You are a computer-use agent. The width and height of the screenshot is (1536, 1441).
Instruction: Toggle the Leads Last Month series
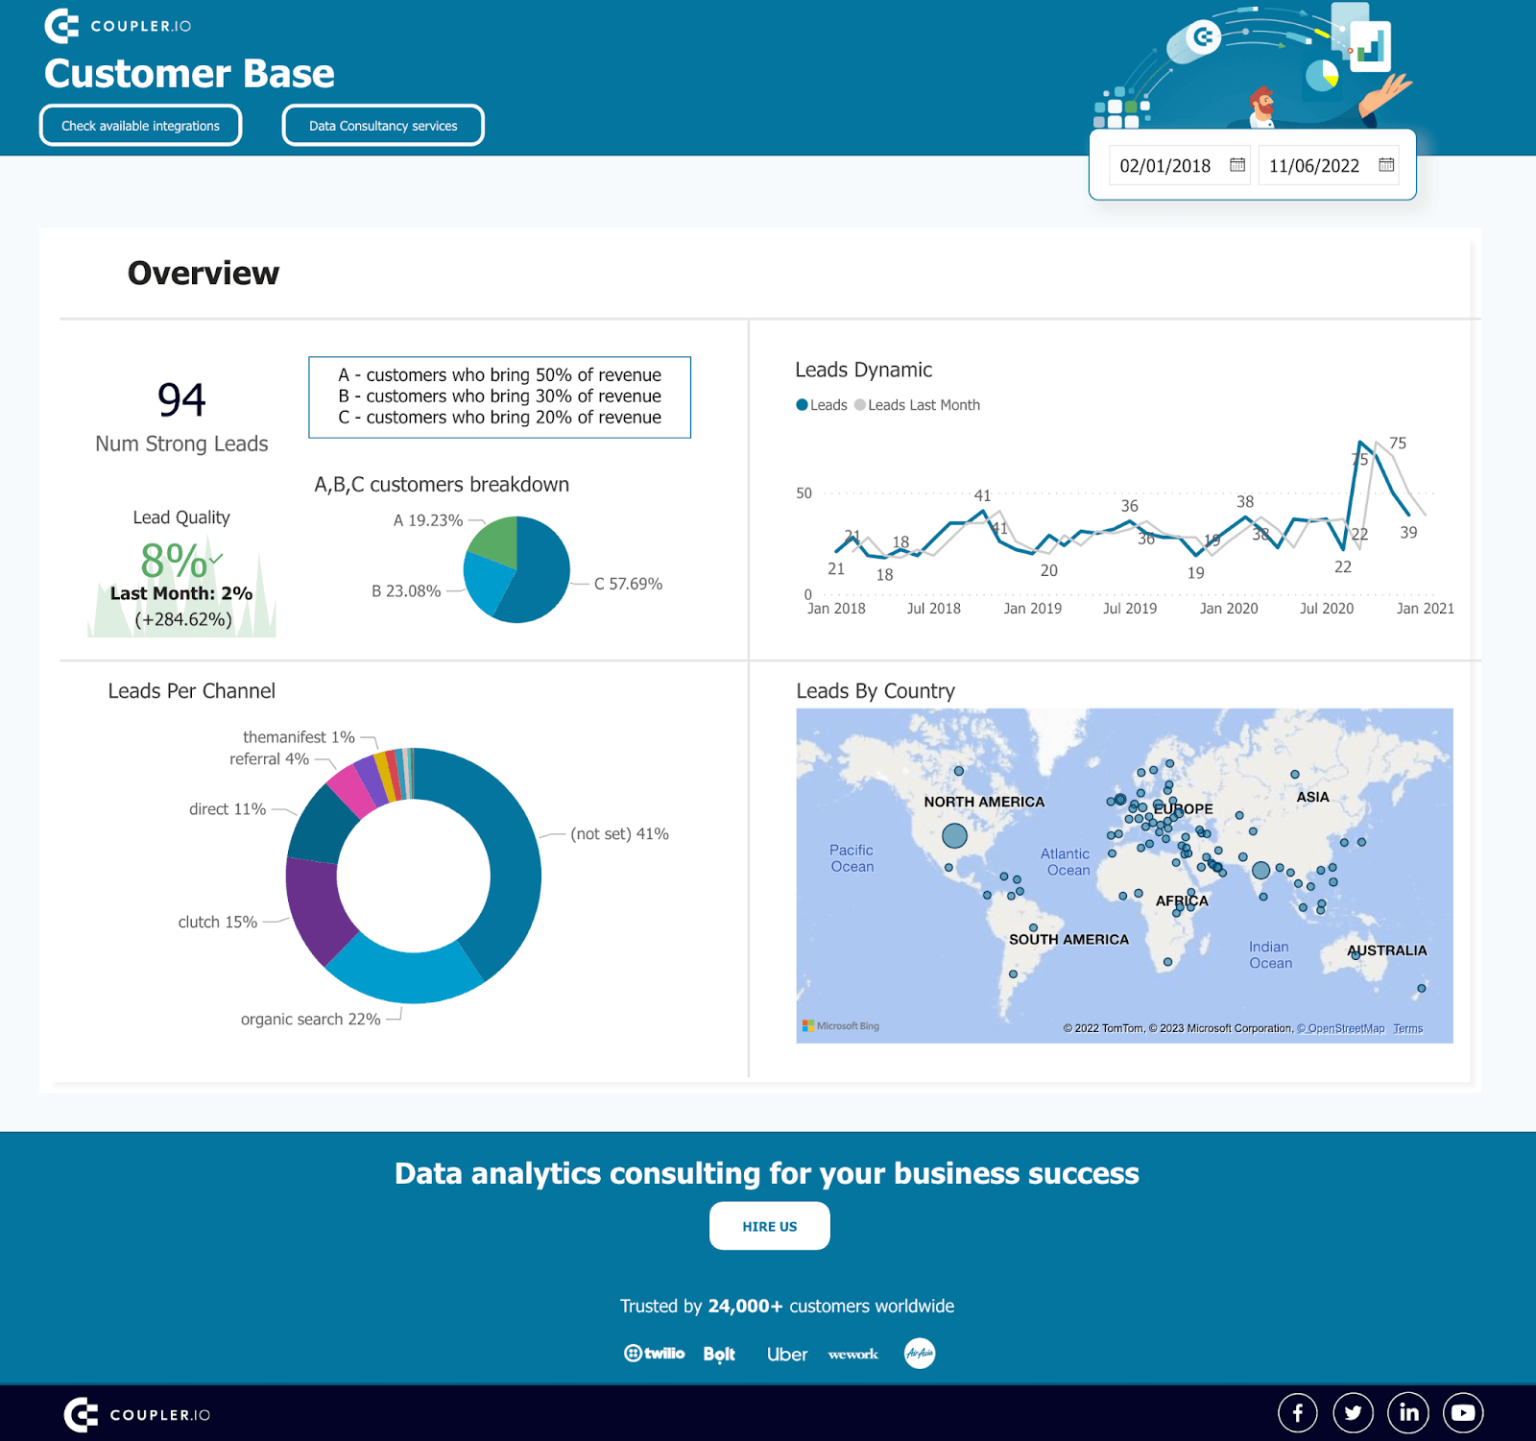[917, 405]
